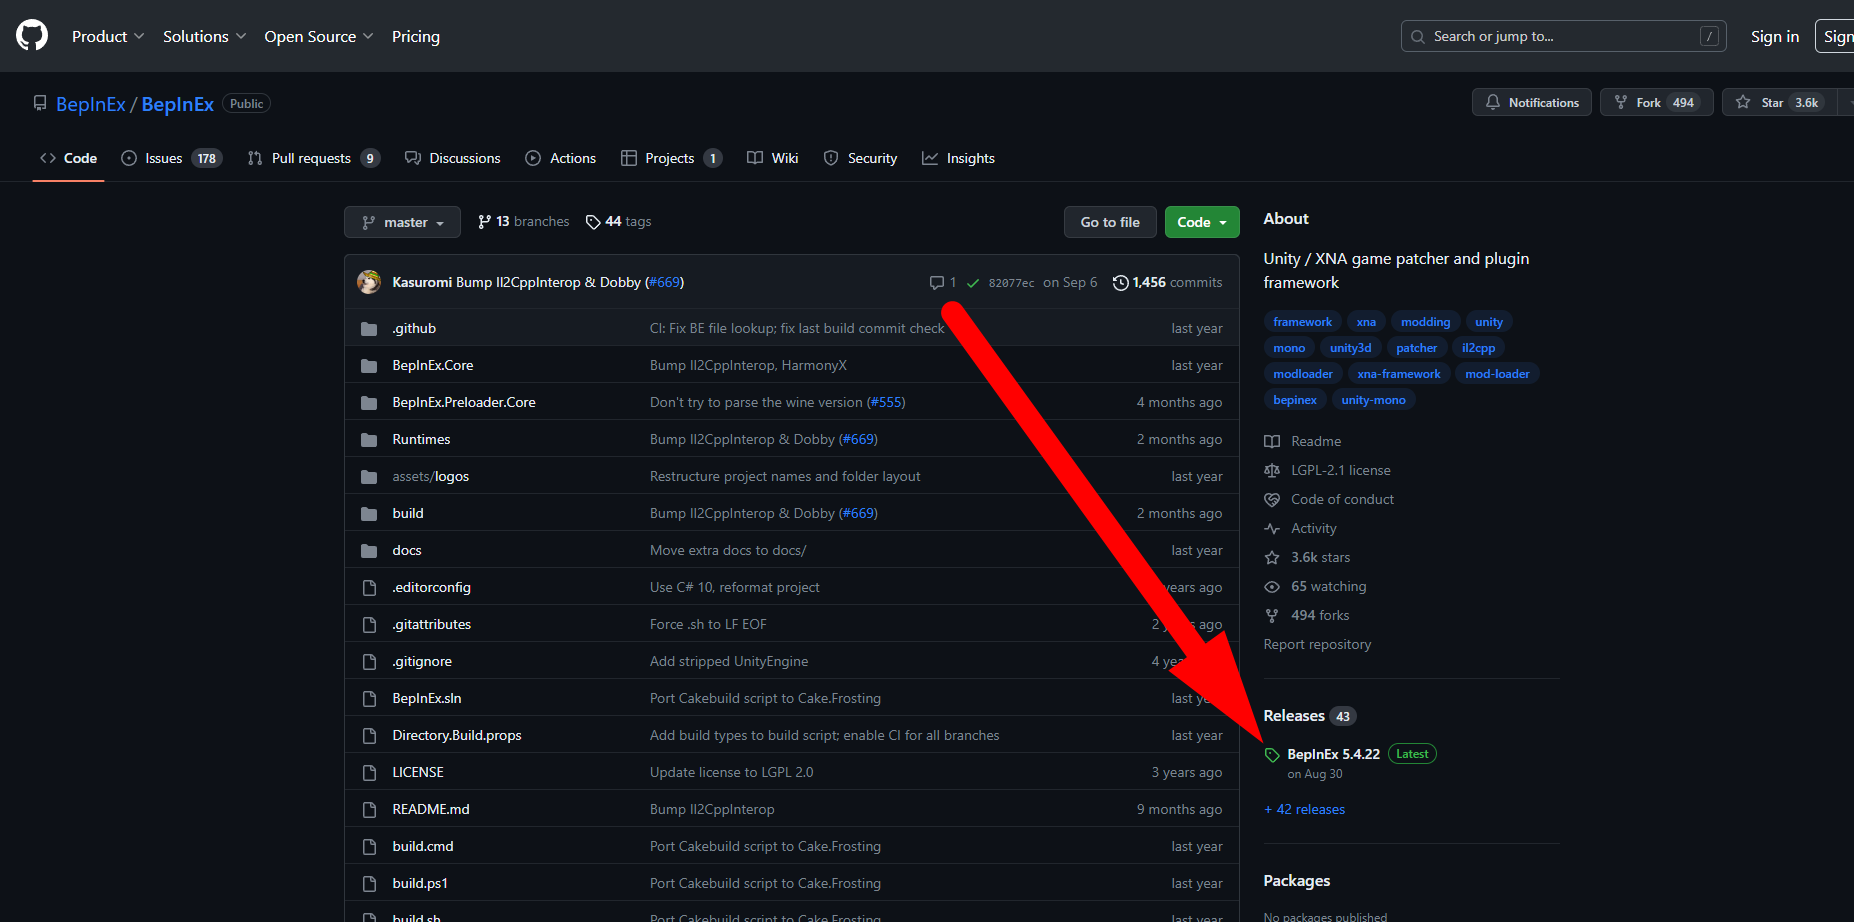Open the Pricing page
The width and height of the screenshot is (1854, 922).
[x=416, y=36]
